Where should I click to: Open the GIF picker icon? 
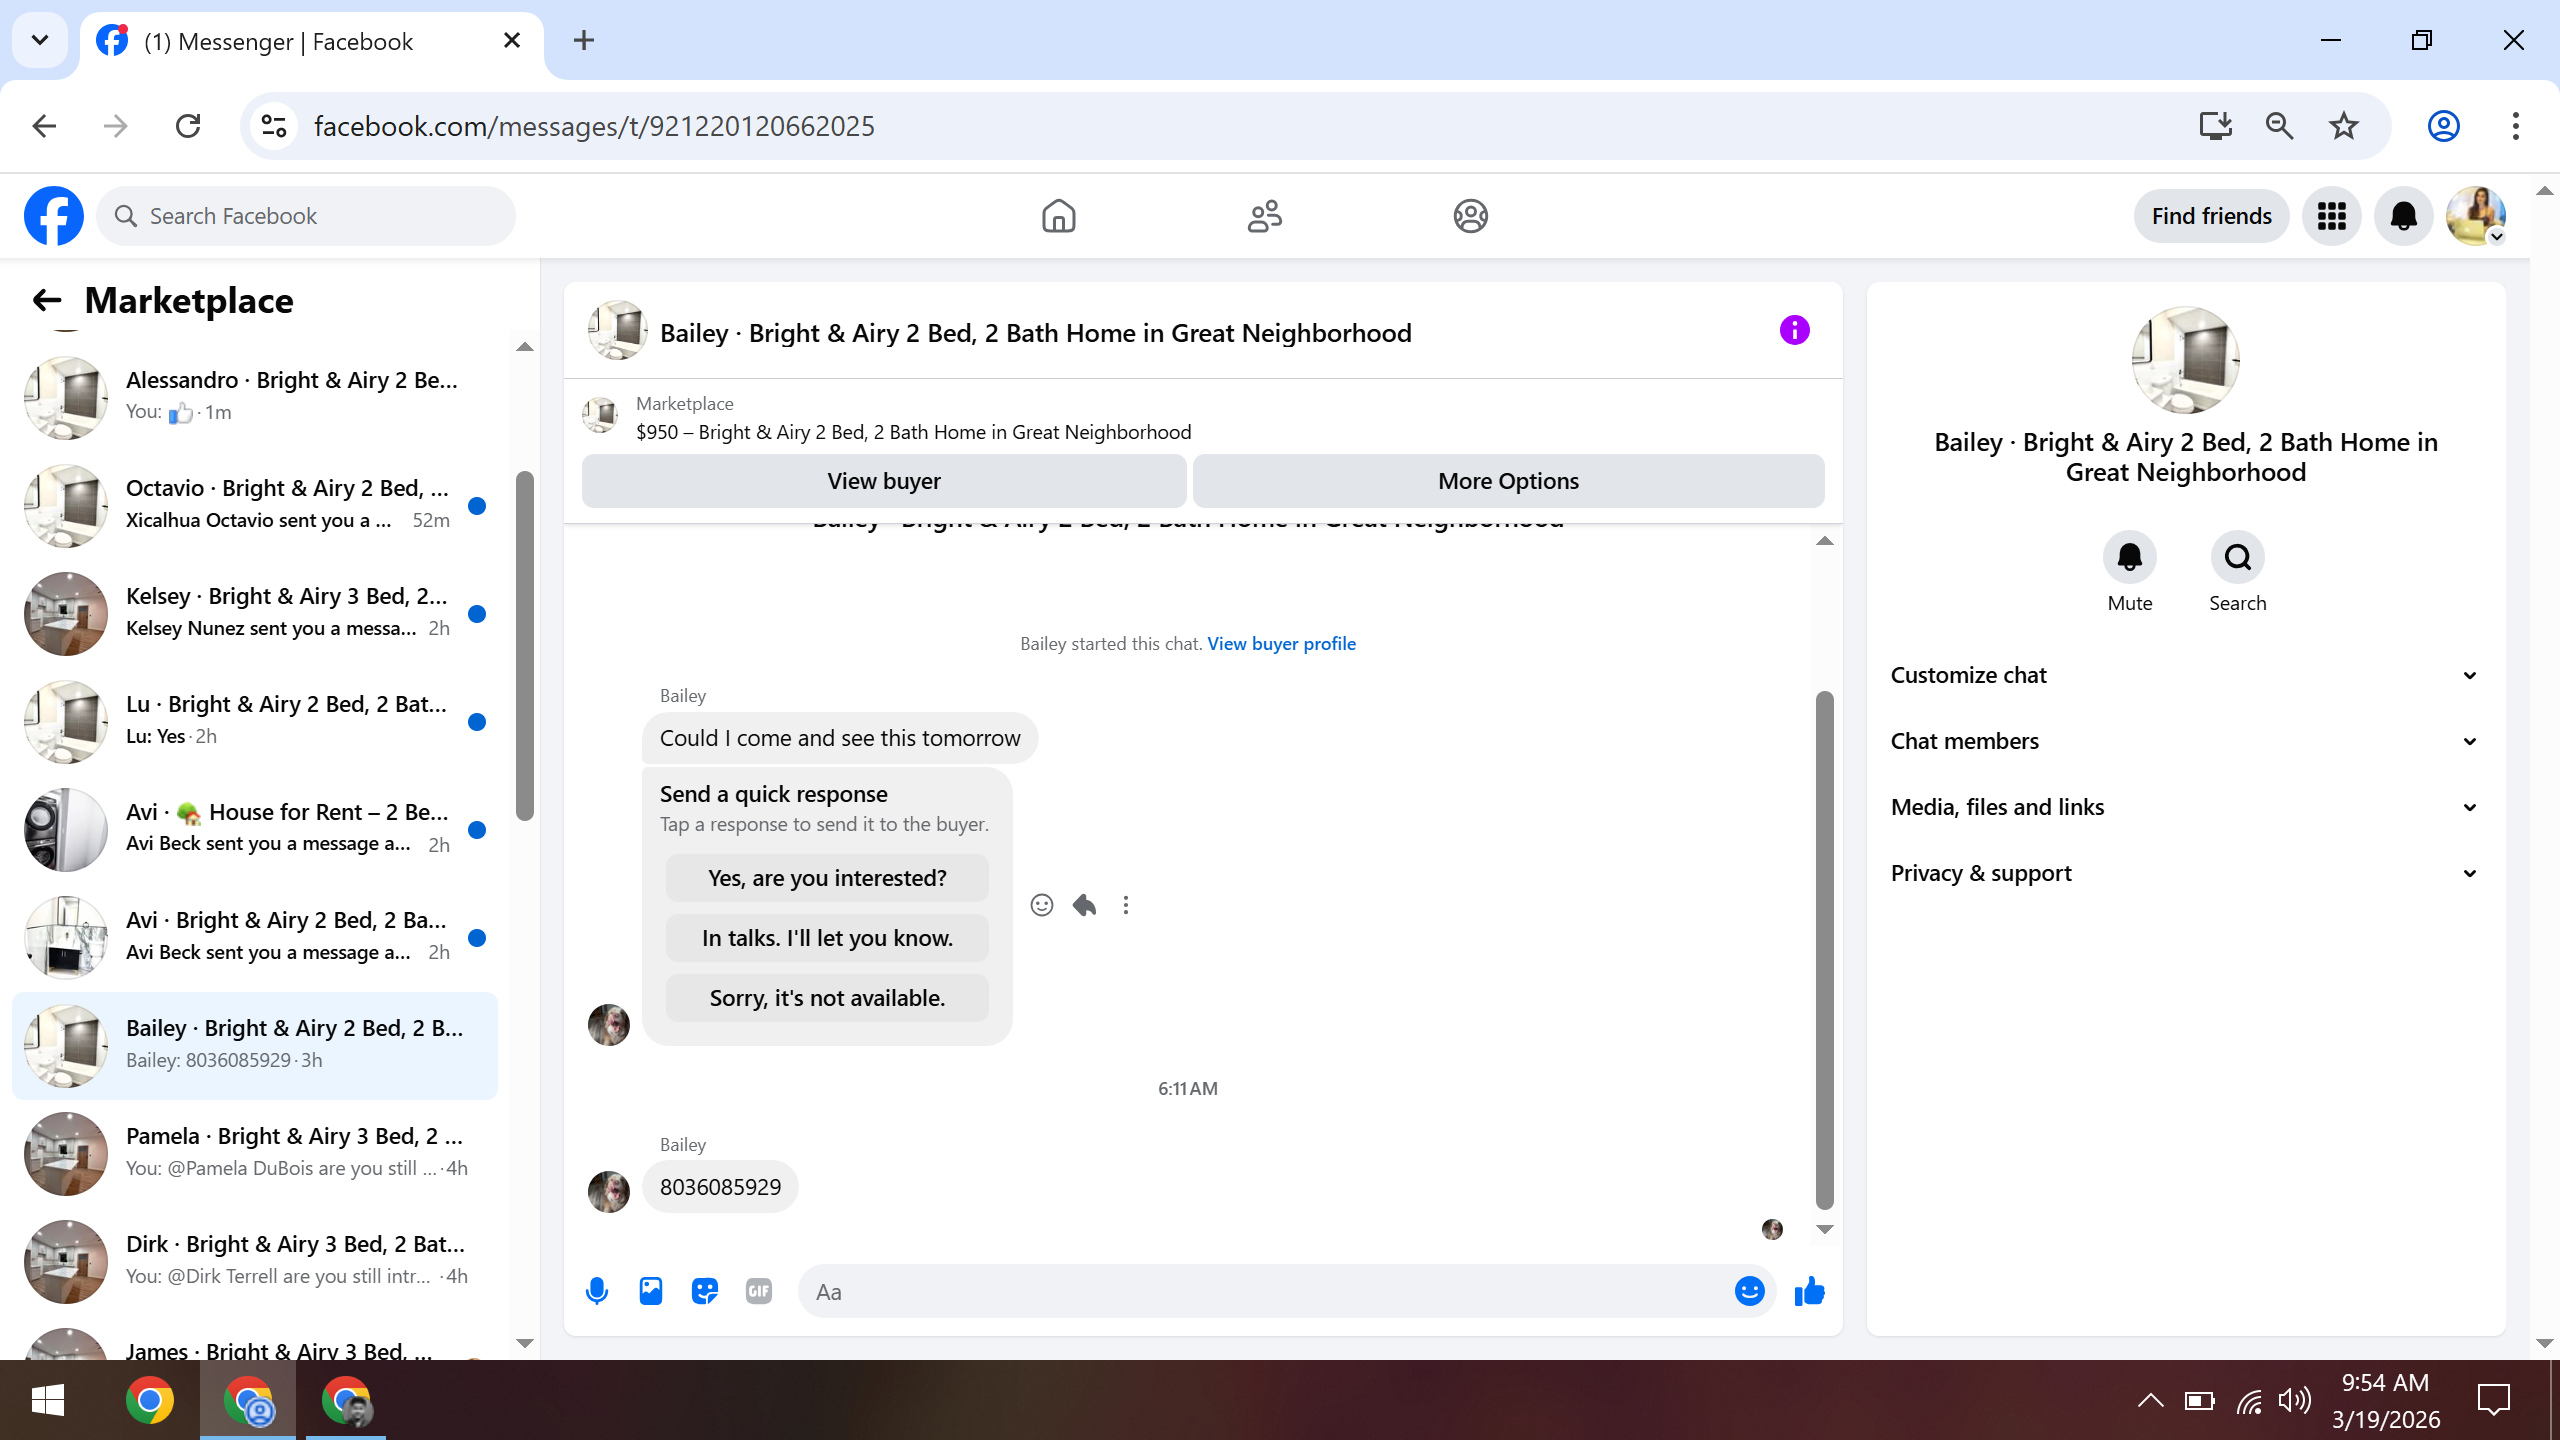pos(759,1291)
